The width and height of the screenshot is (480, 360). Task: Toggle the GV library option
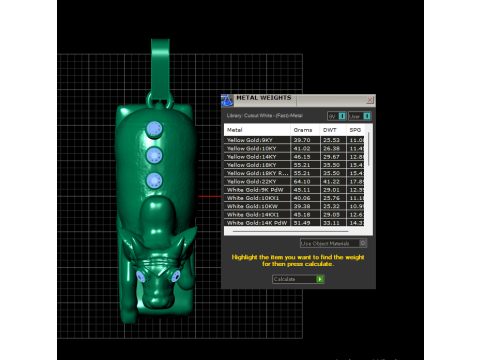pos(337,116)
